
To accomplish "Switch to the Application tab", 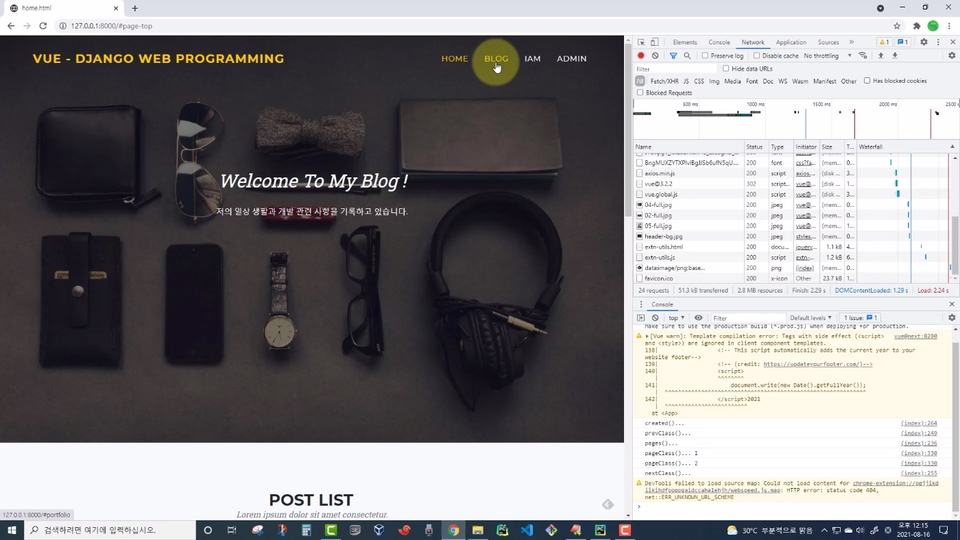I will [790, 42].
